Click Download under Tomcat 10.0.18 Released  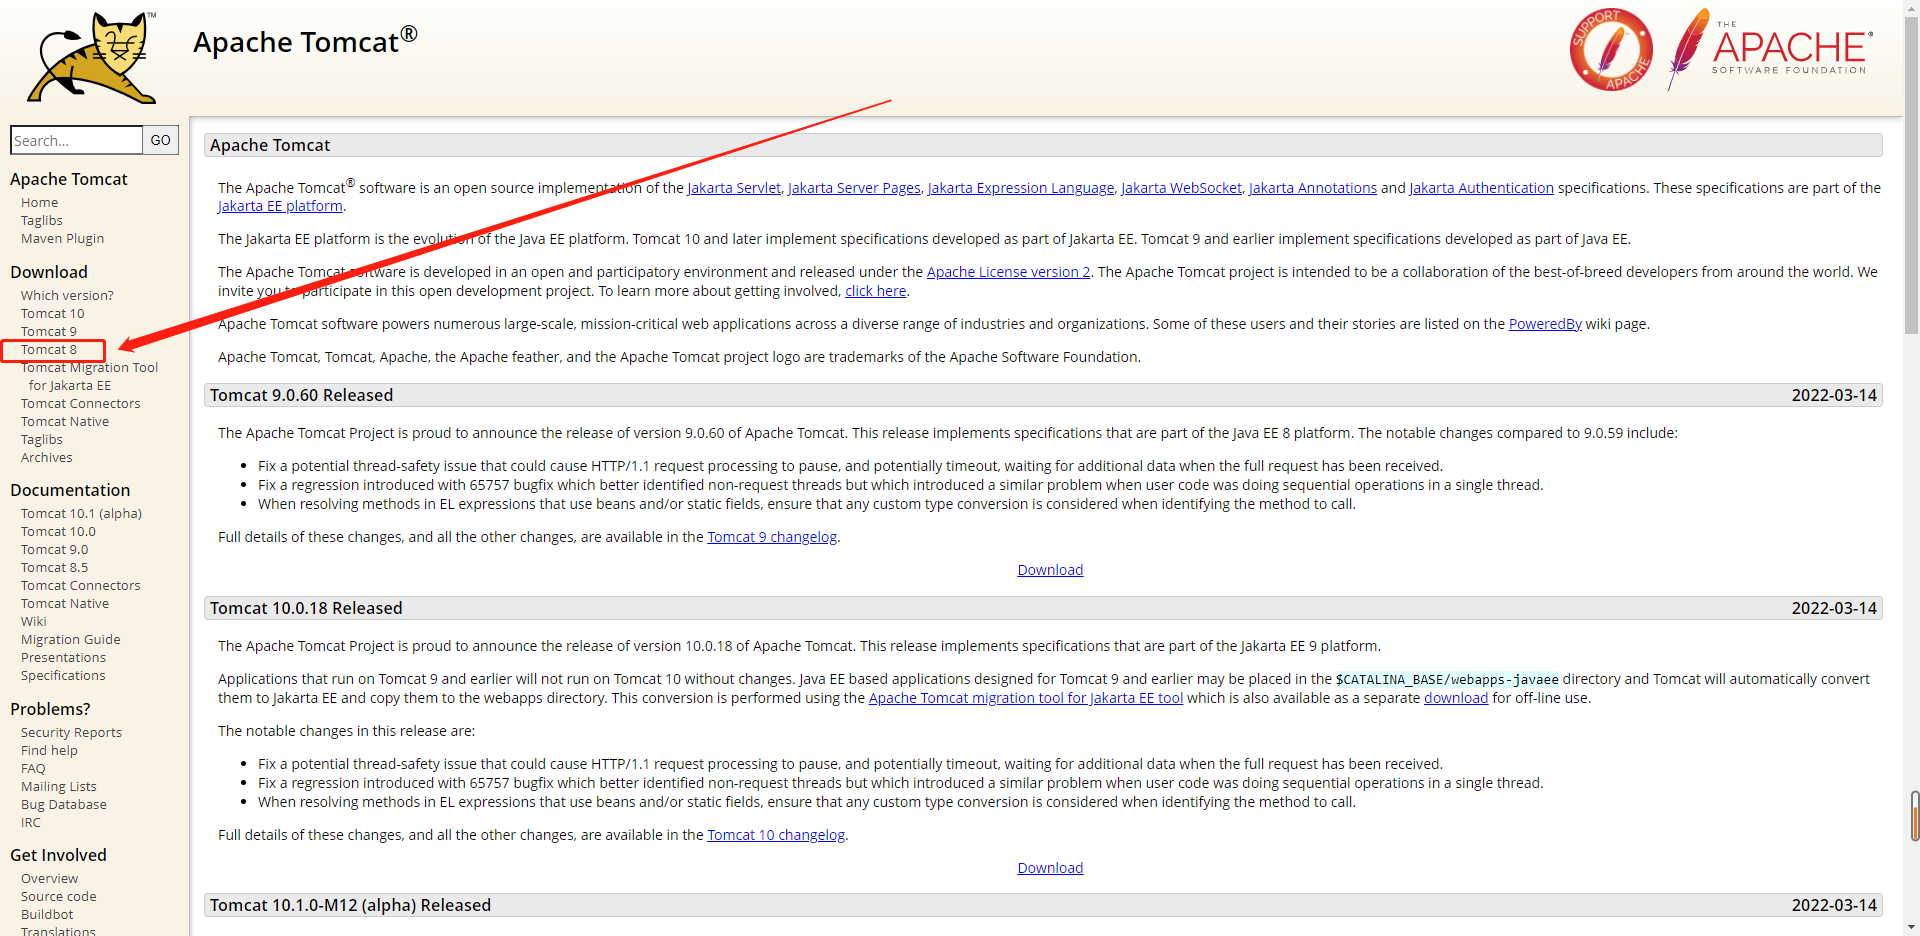1050,868
